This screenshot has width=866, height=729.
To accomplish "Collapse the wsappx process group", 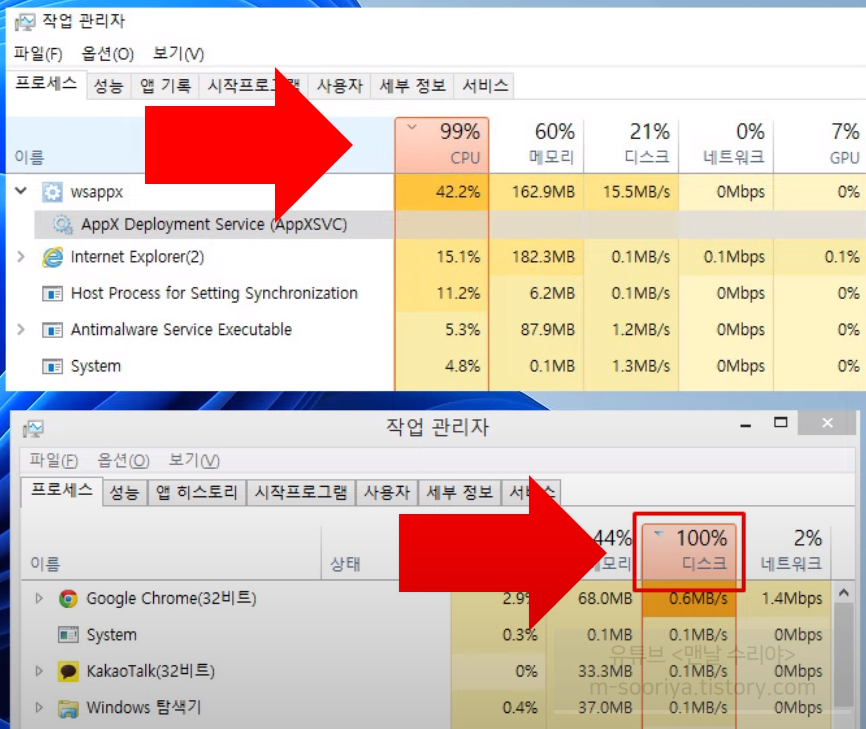I will point(21,191).
